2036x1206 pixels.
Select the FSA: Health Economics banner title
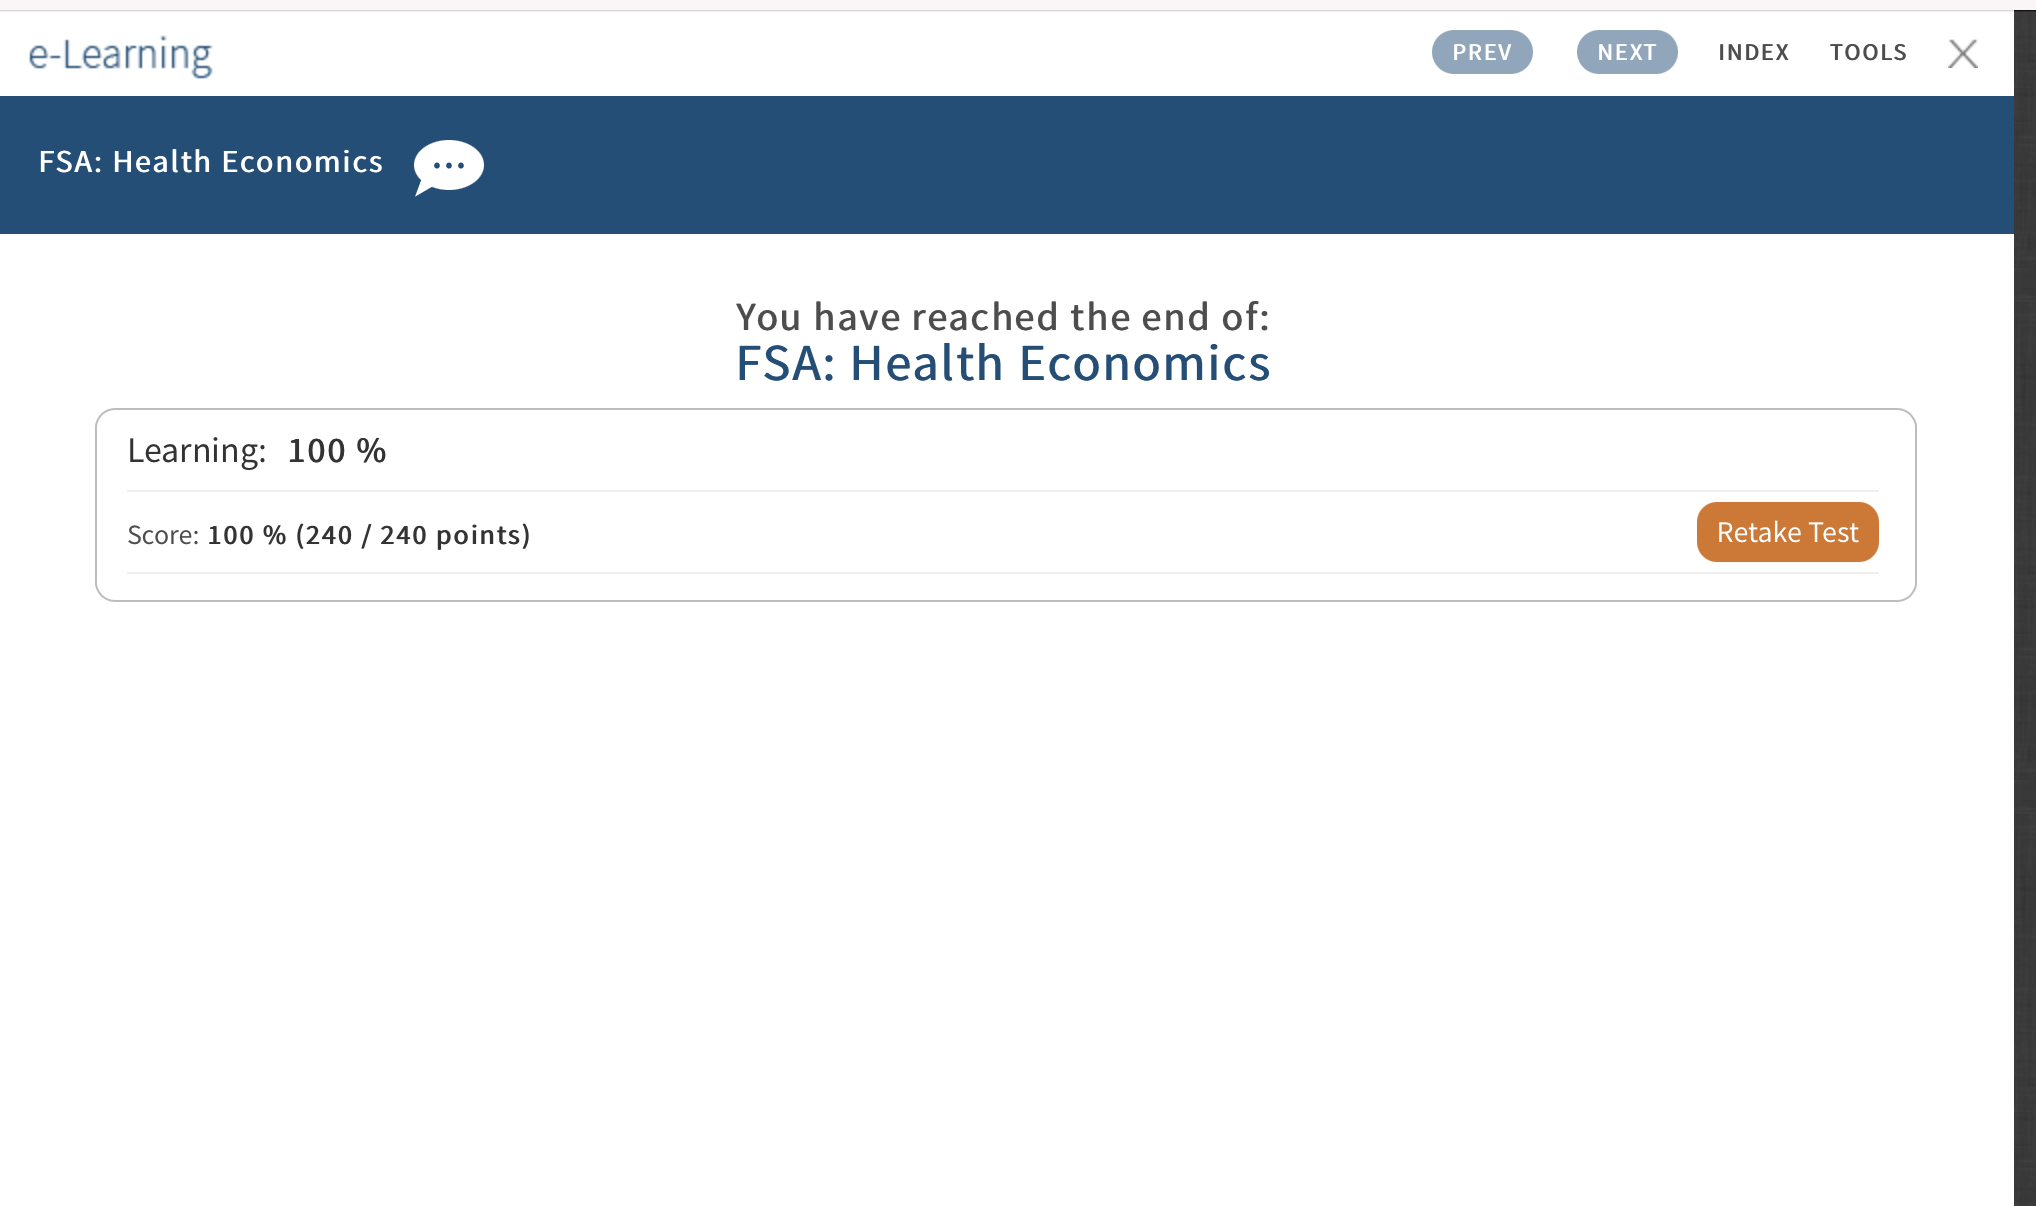(211, 162)
